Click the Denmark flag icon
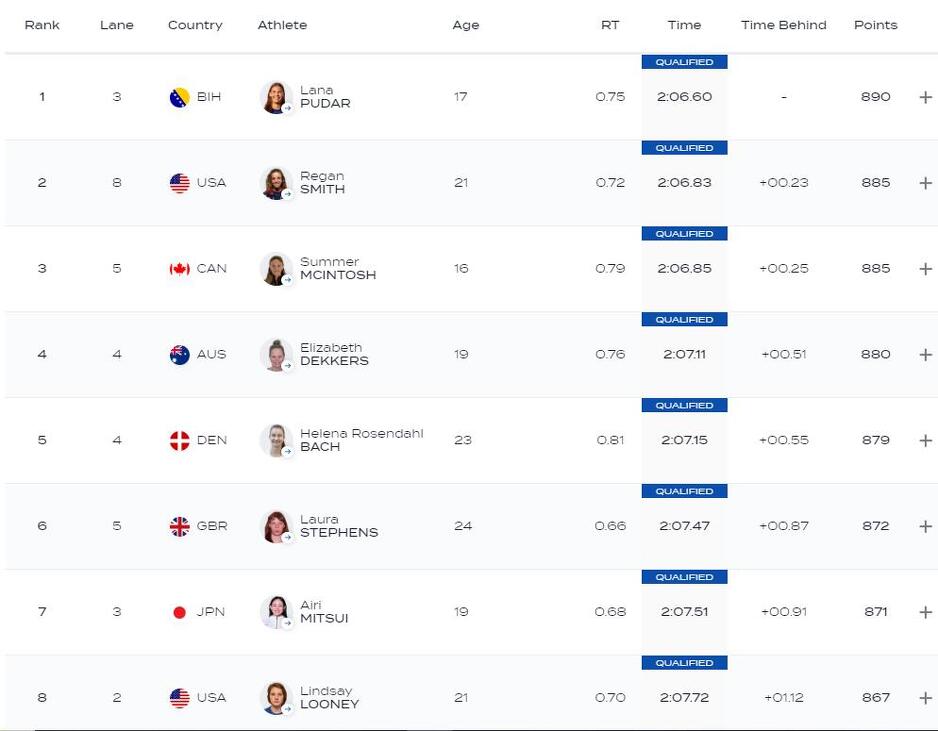The image size is (938, 731). pos(180,441)
